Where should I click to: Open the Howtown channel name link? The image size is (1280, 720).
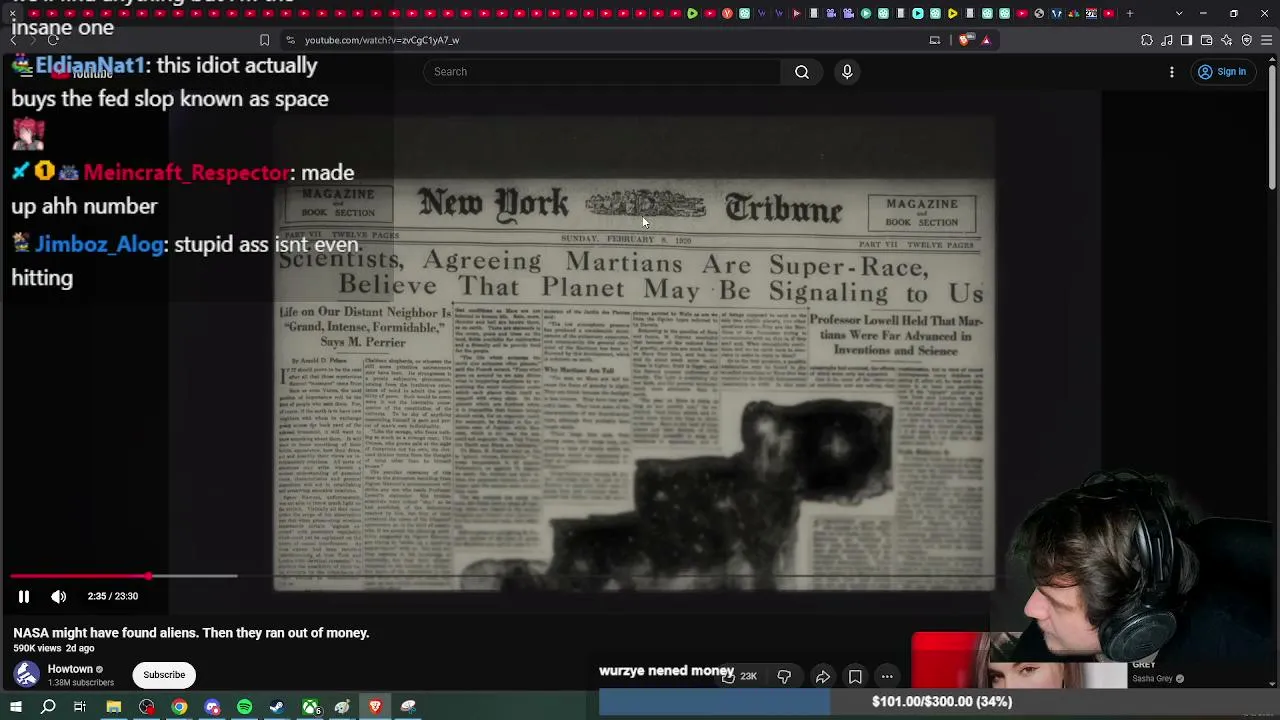click(70, 669)
